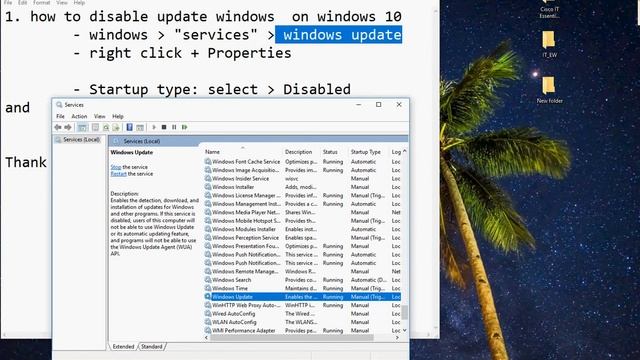Open the View menu in Services
This screenshot has width=640, height=360.
pos(100,116)
